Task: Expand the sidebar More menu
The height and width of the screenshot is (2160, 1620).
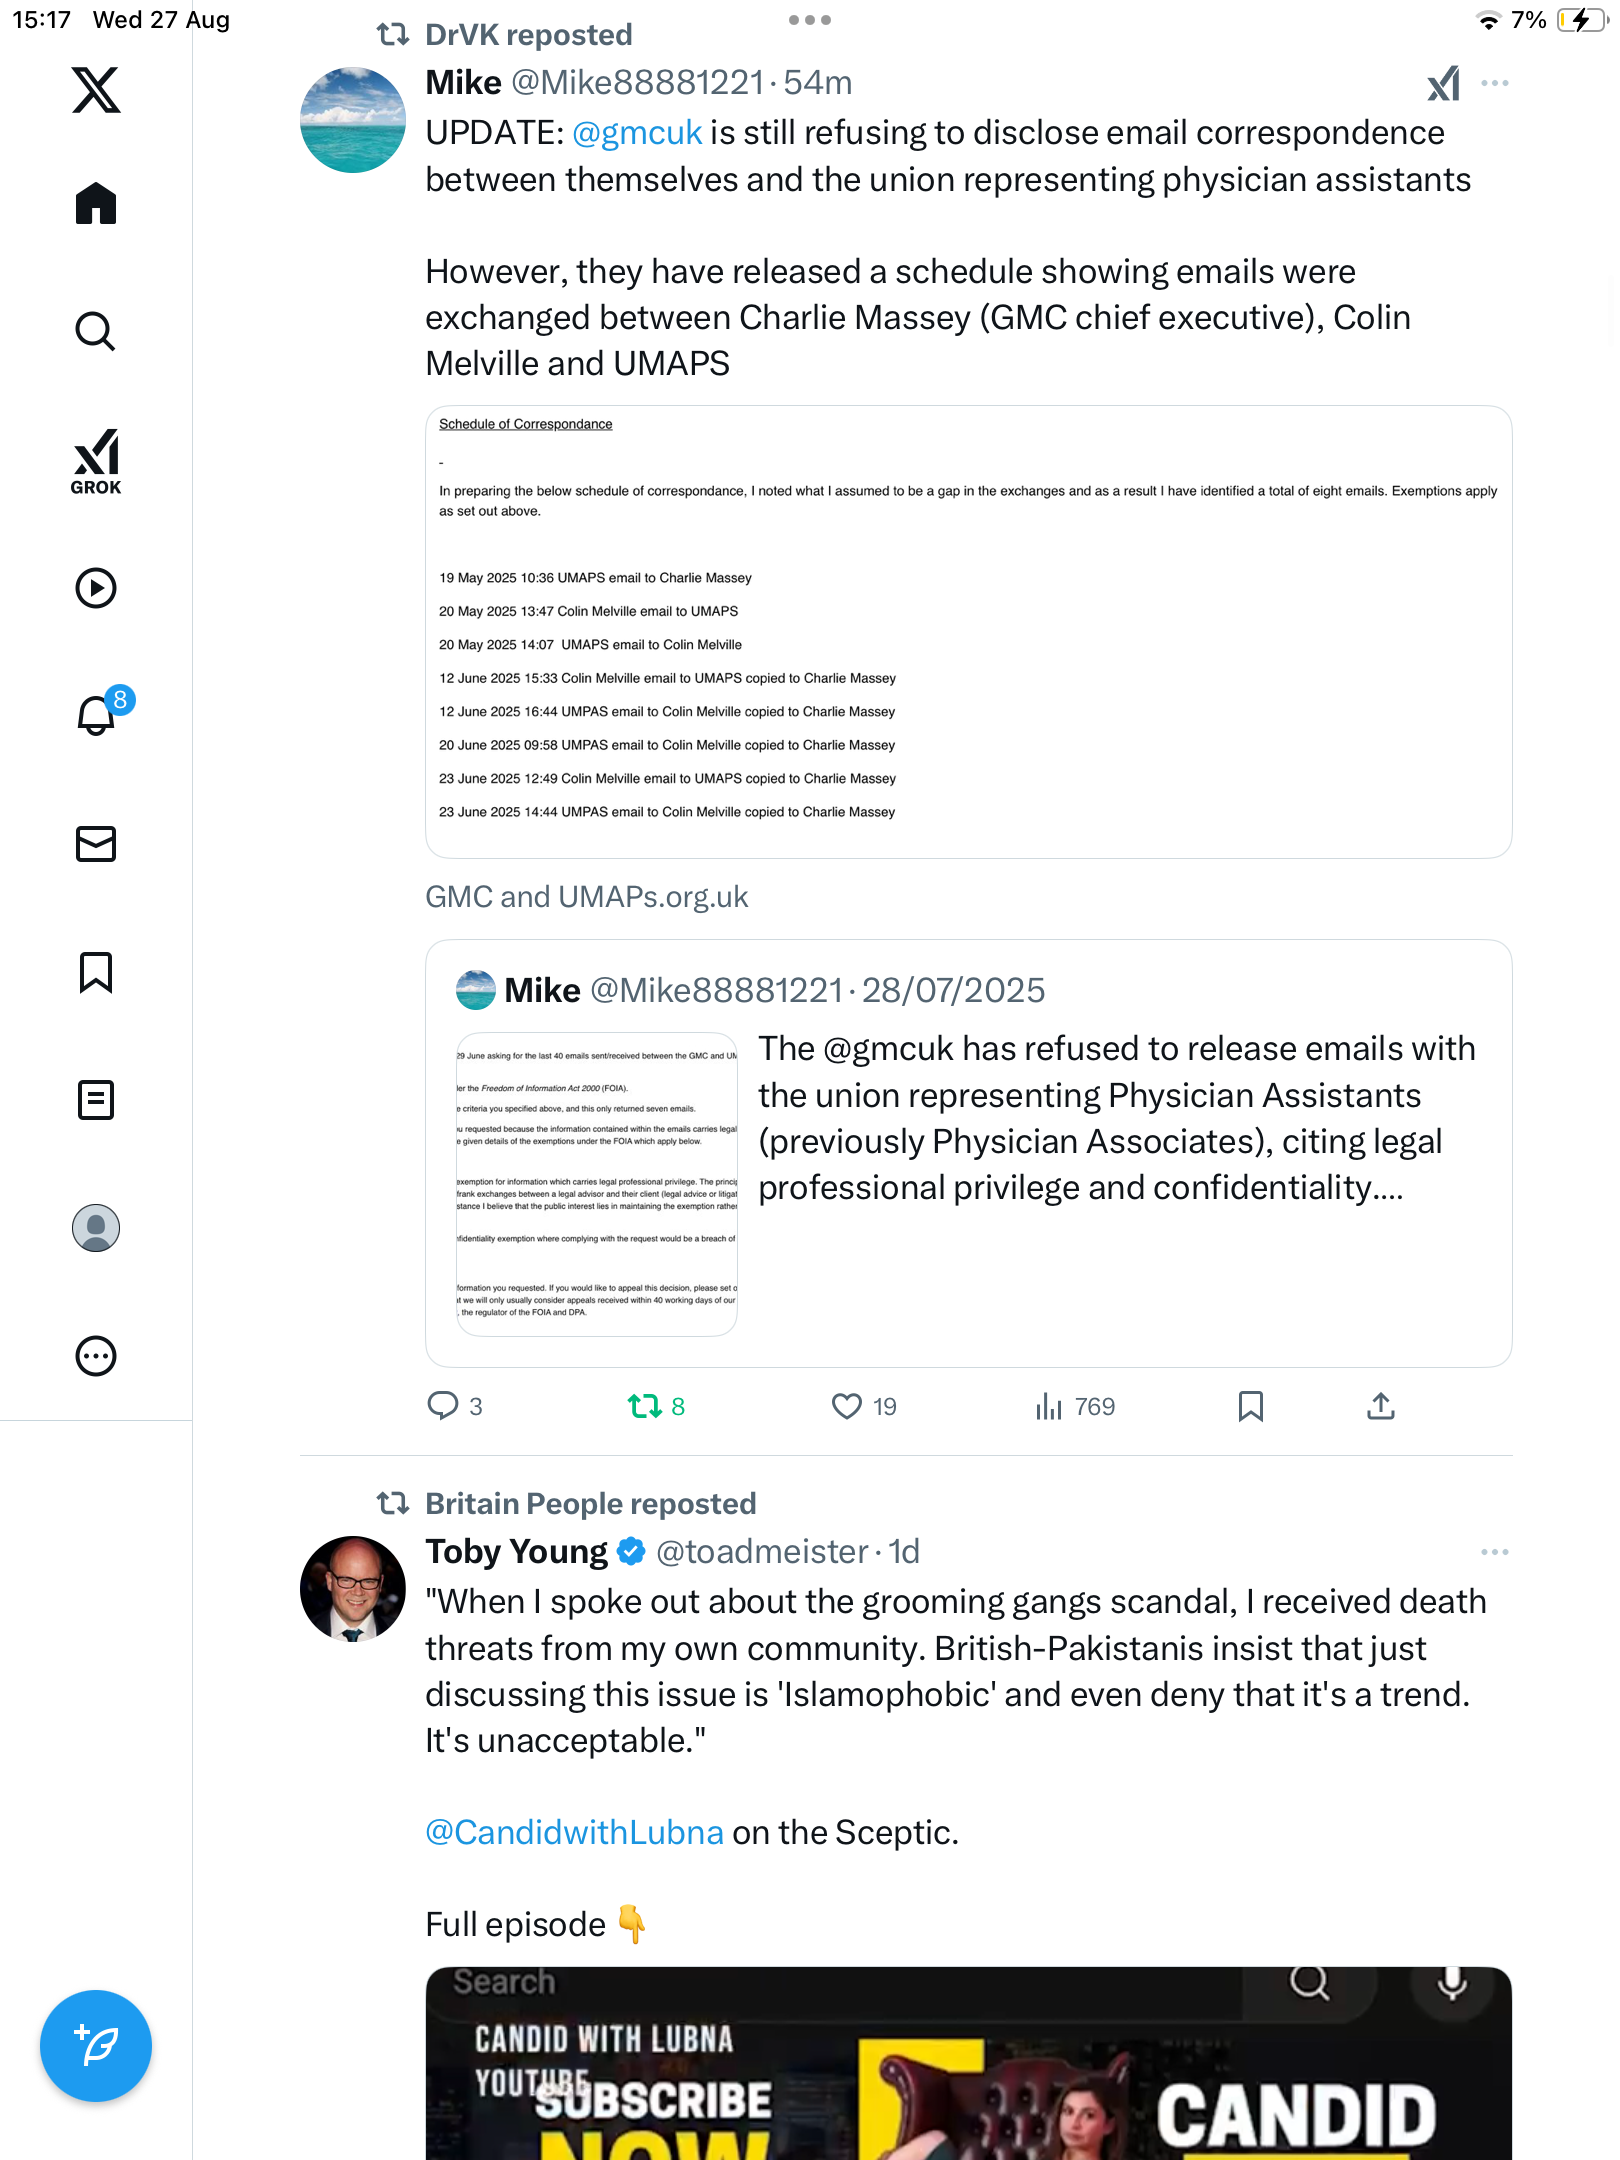Action: tap(96, 1356)
